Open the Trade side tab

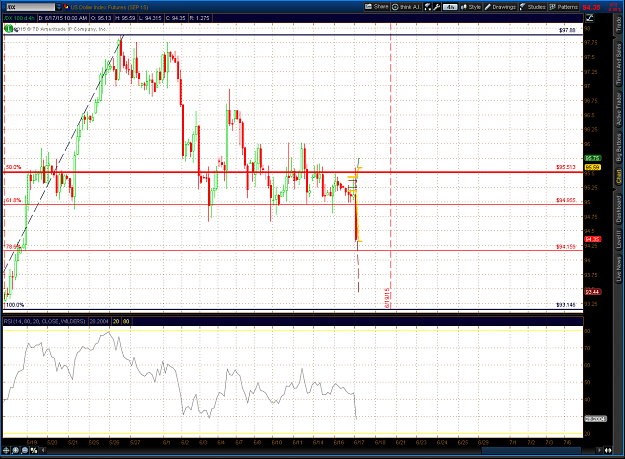[618, 25]
